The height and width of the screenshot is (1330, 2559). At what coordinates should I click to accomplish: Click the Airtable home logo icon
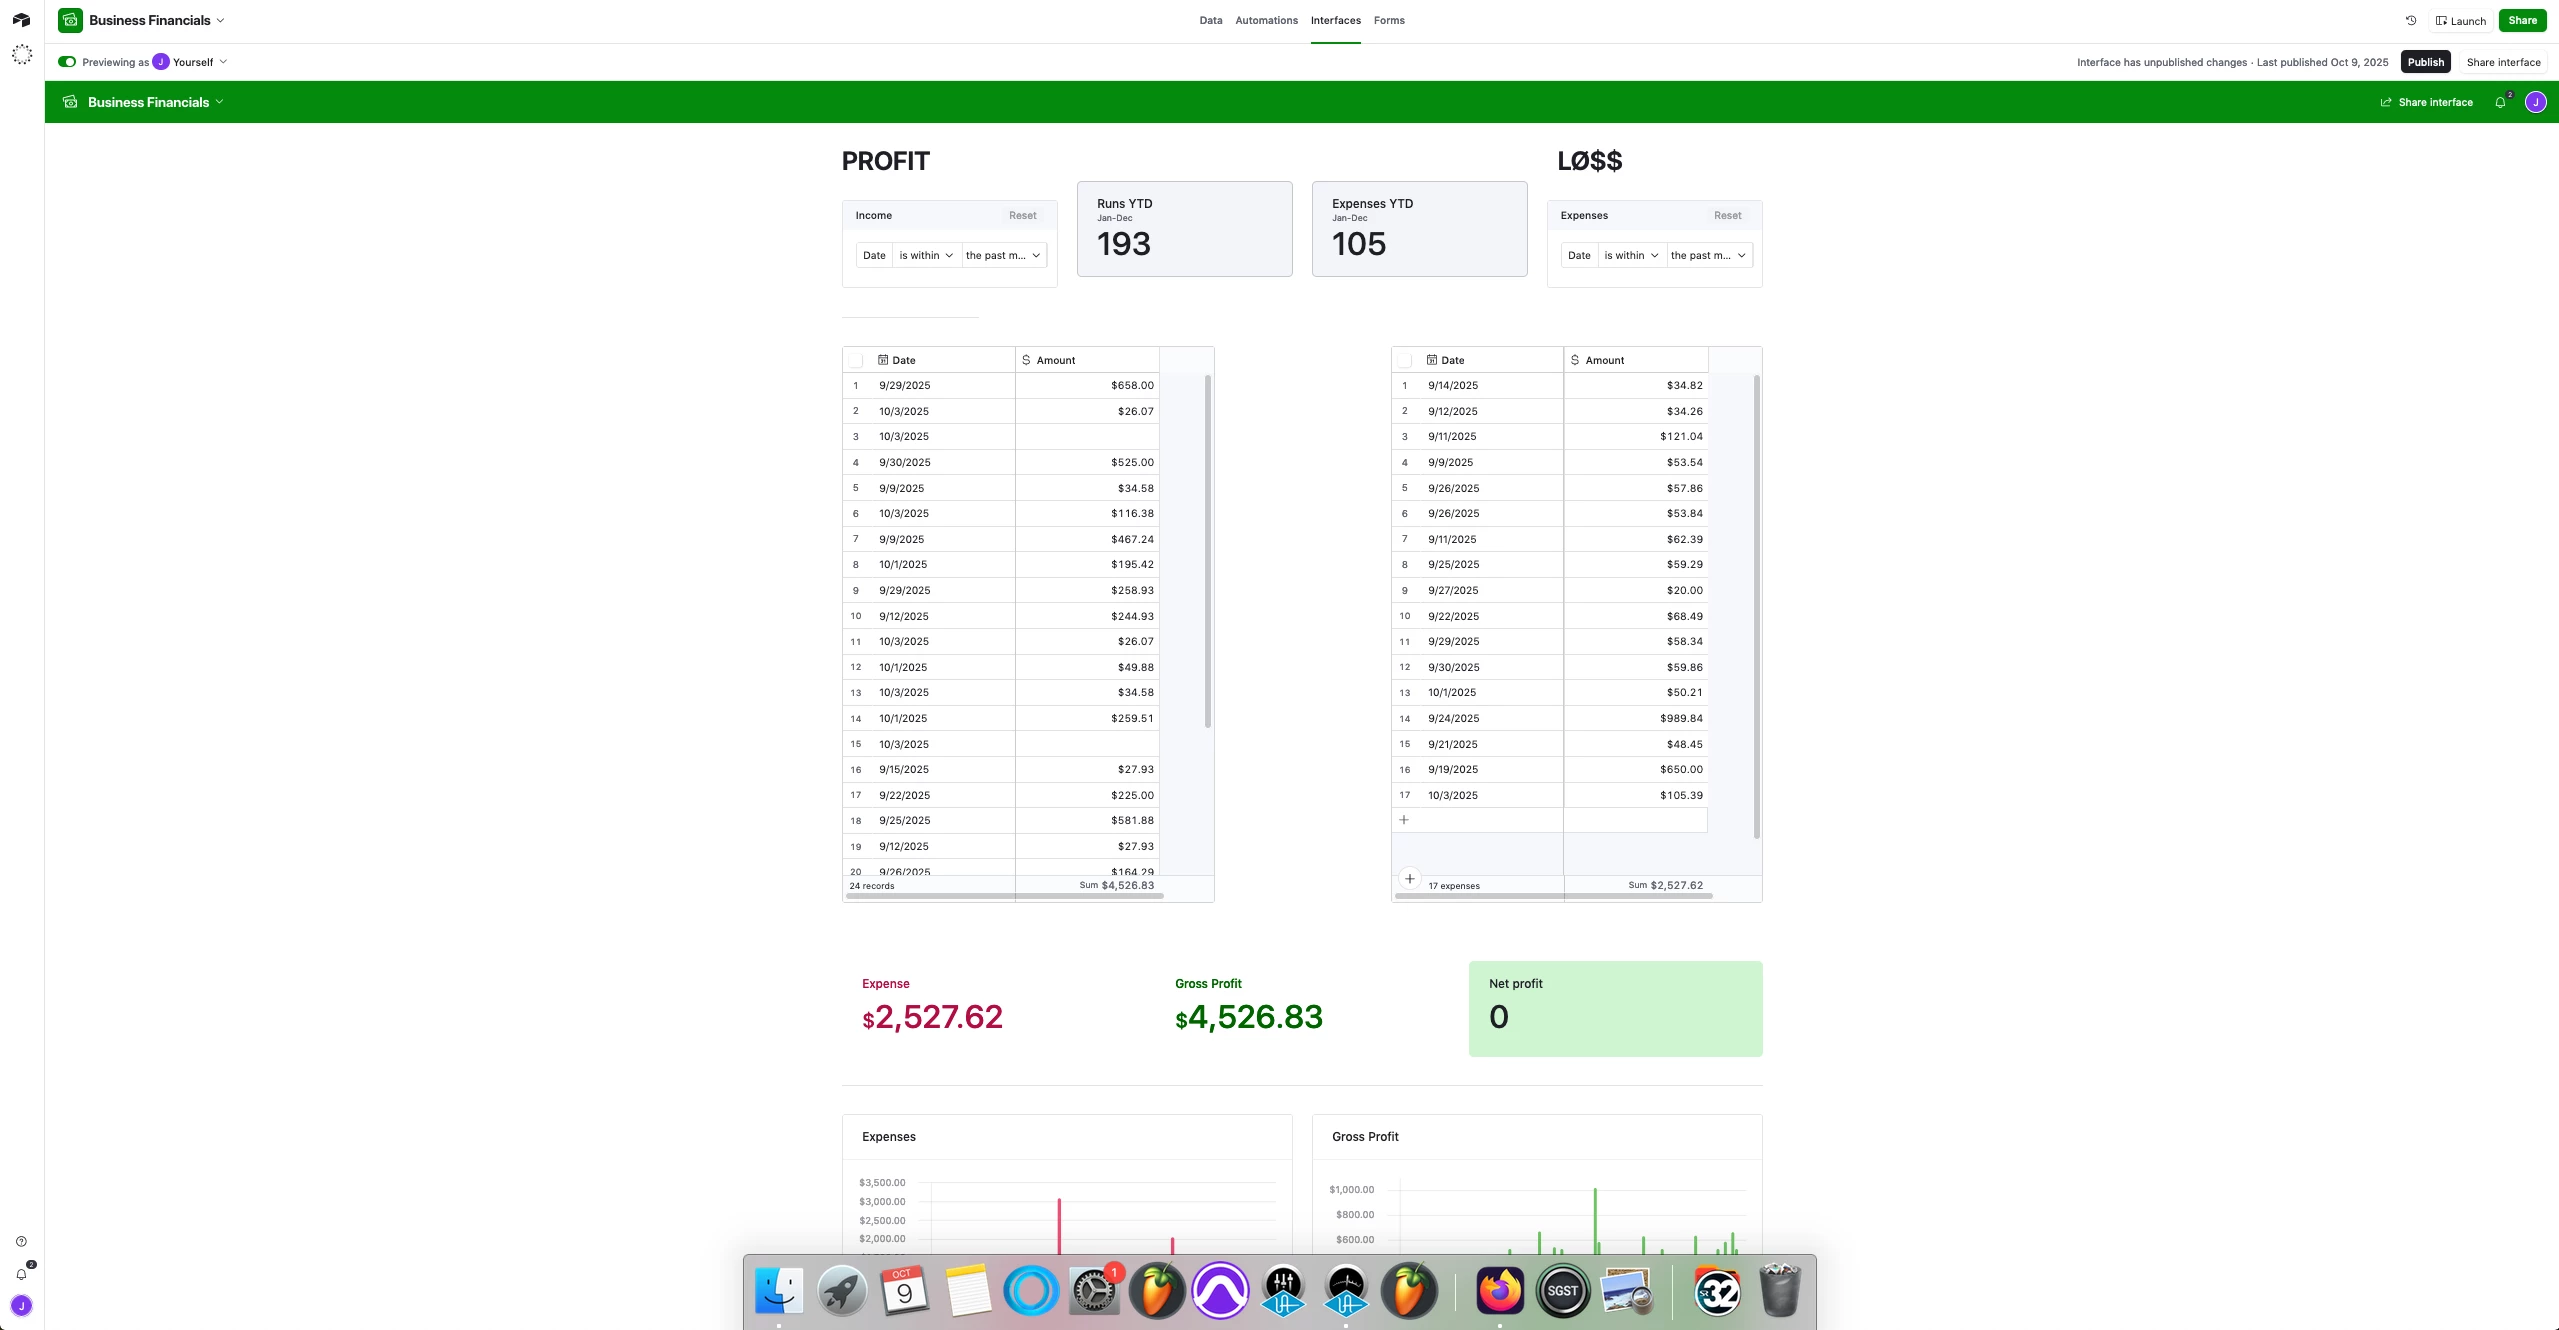[x=21, y=20]
